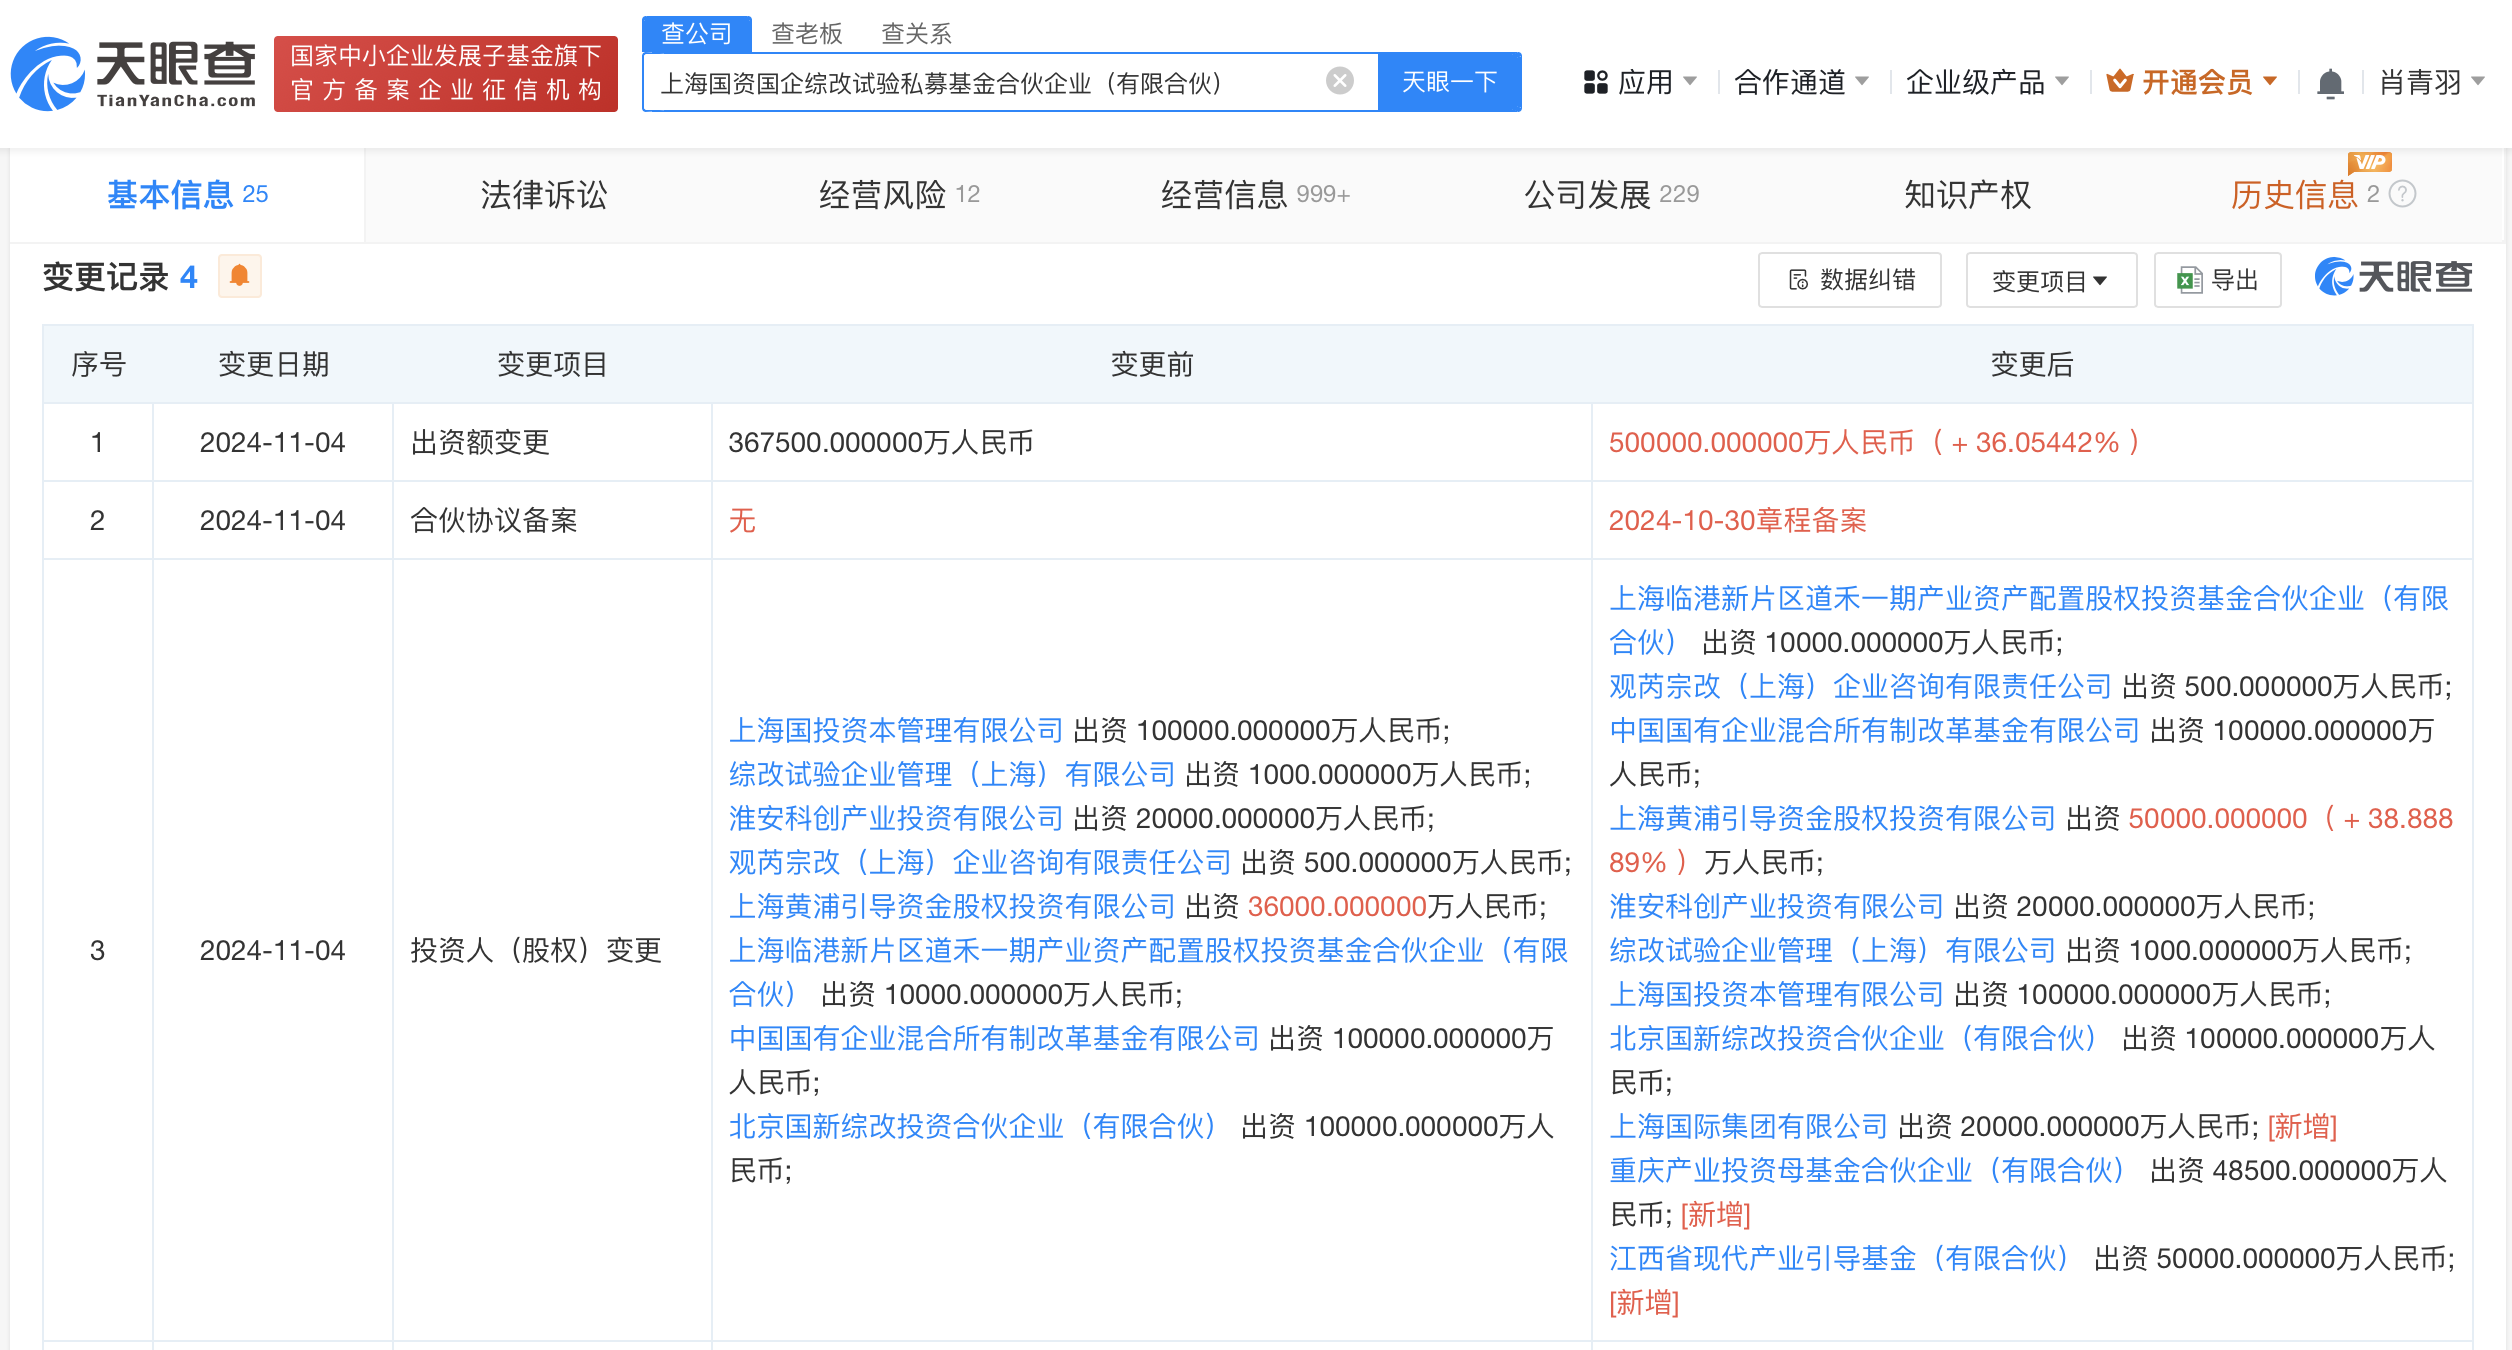Open 综改试验企业管理 link in 变更前 column

pyautogui.click(x=952, y=774)
